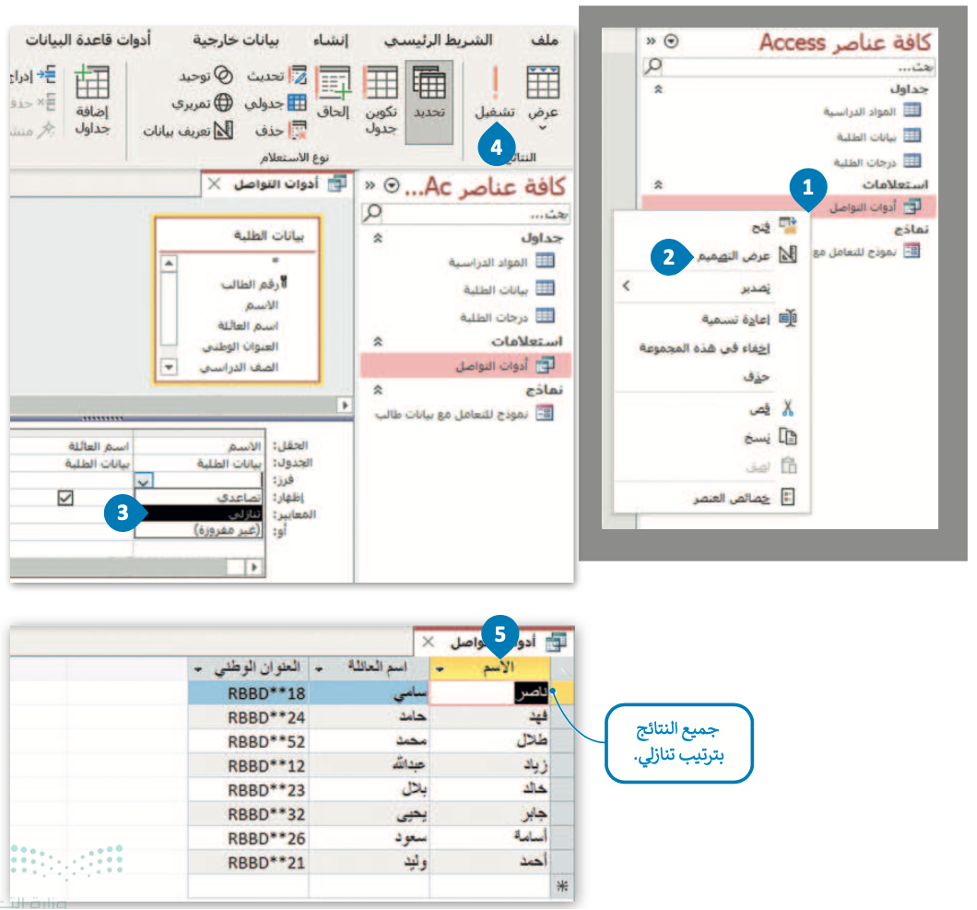Image resolution: width=977 pixels, height=910 pixels.
Task: Click the فتح (Open) icon in the context menu
Action: [788, 226]
